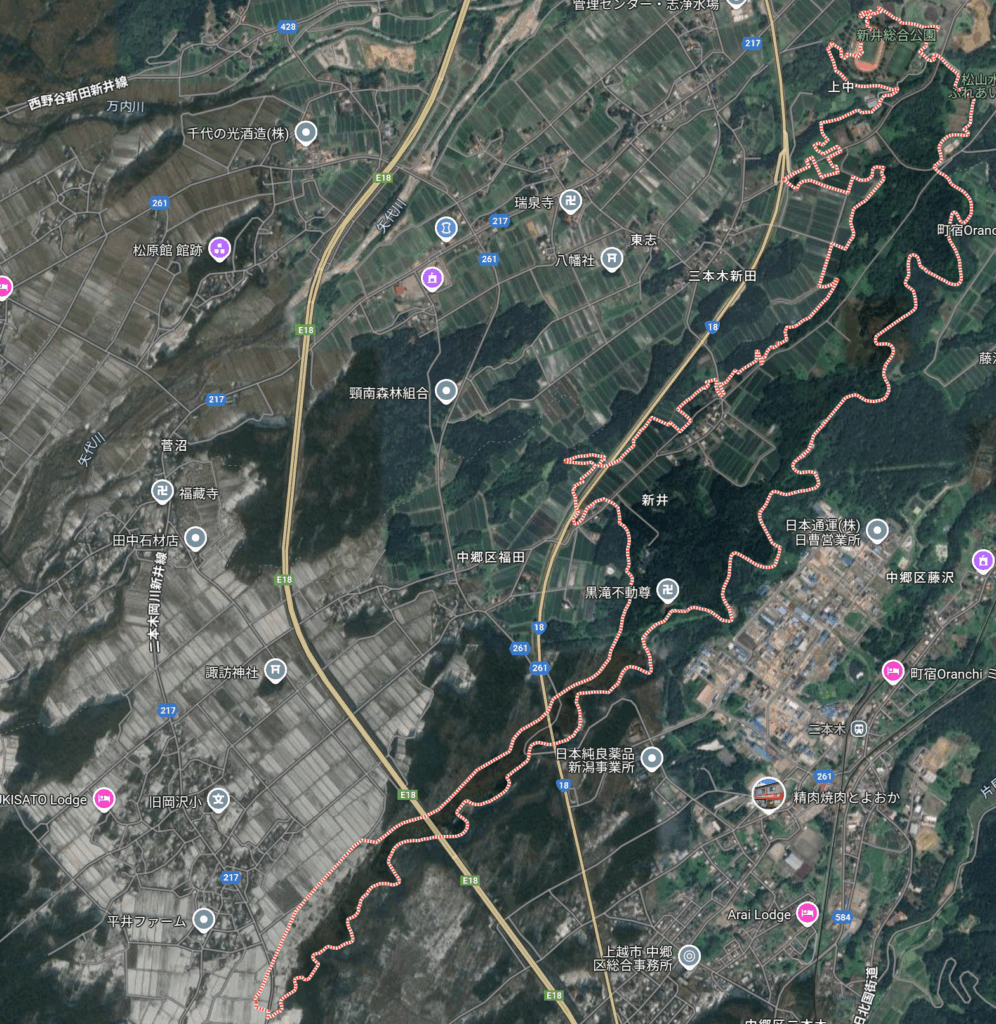This screenshot has width=996, height=1024.
Task: Click the 中郷区福田 district label
Action: point(490,557)
